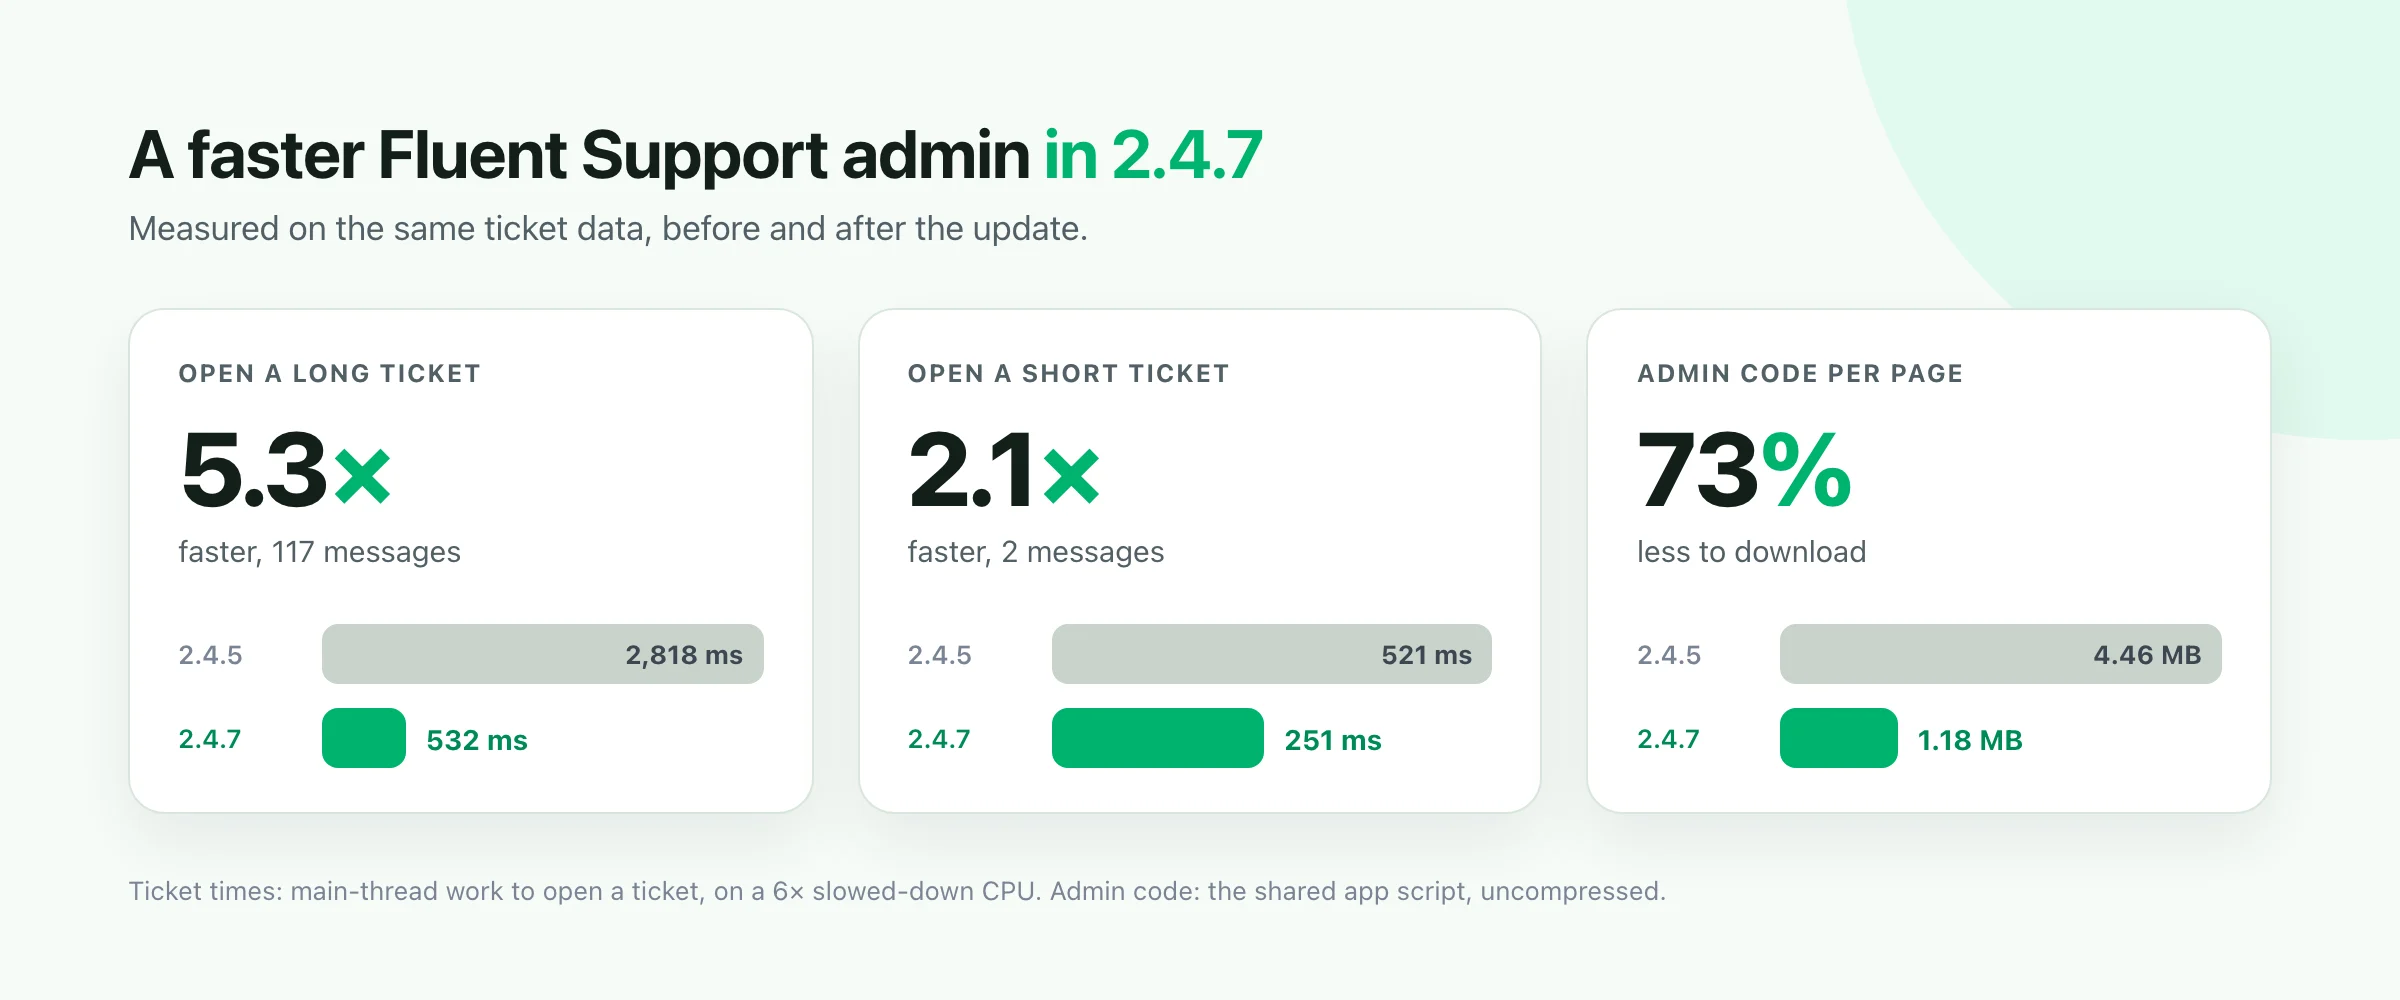Image resolution: width=2400 pixels, height=1000 pixels.
Task: Click the 2.4.7 label in the long ticket card
Action: [210, 739]
